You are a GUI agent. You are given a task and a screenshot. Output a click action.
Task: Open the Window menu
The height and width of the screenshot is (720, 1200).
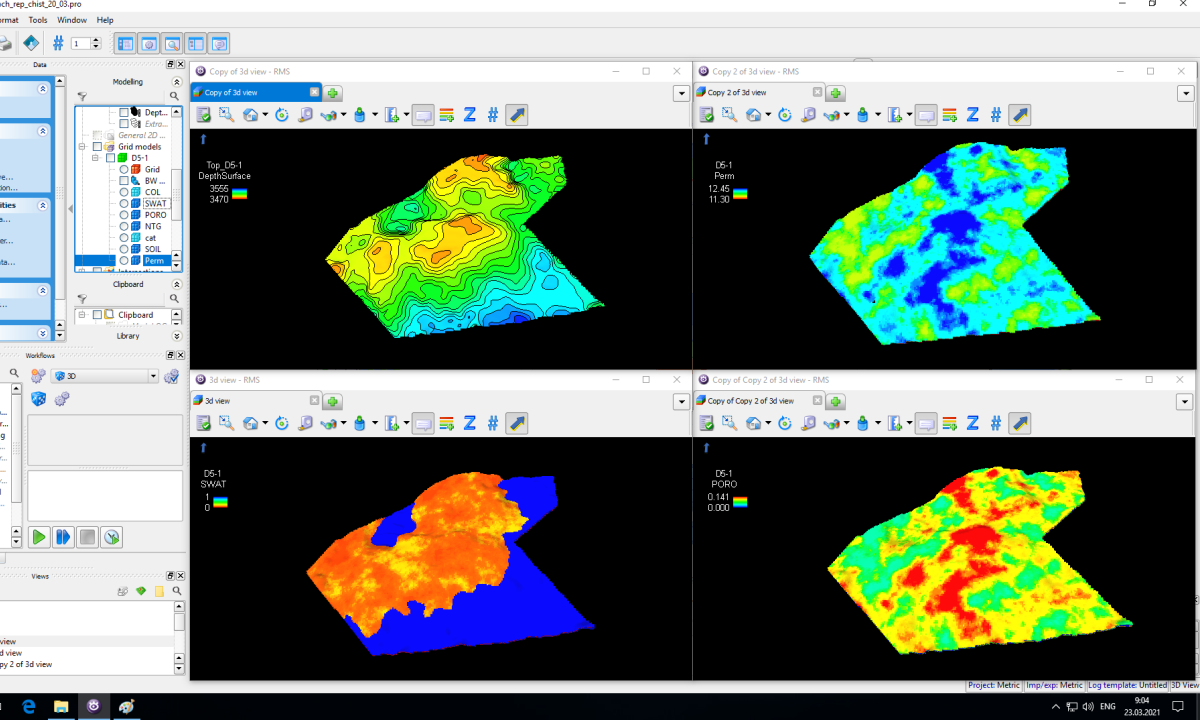[x=71, y=20]
